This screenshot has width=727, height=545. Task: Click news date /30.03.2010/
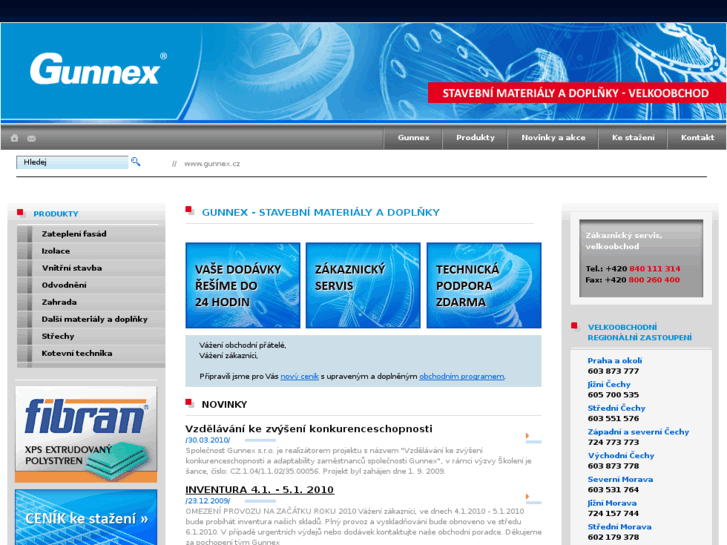click(x=208, y=440)
